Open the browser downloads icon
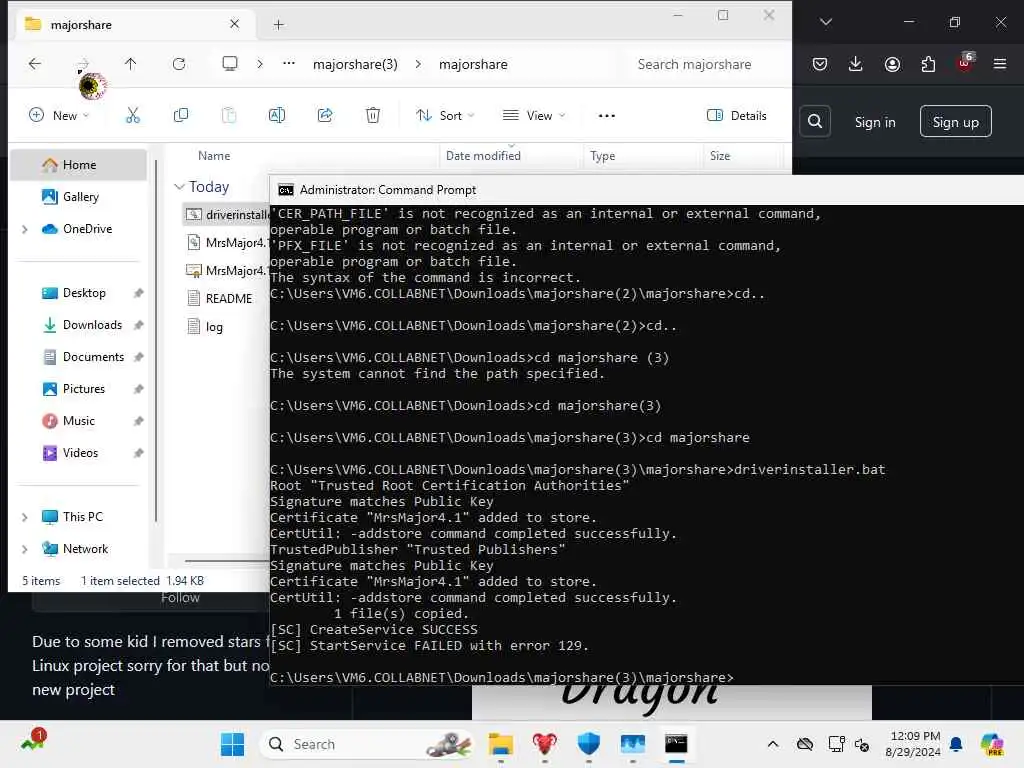 point(856,64)
